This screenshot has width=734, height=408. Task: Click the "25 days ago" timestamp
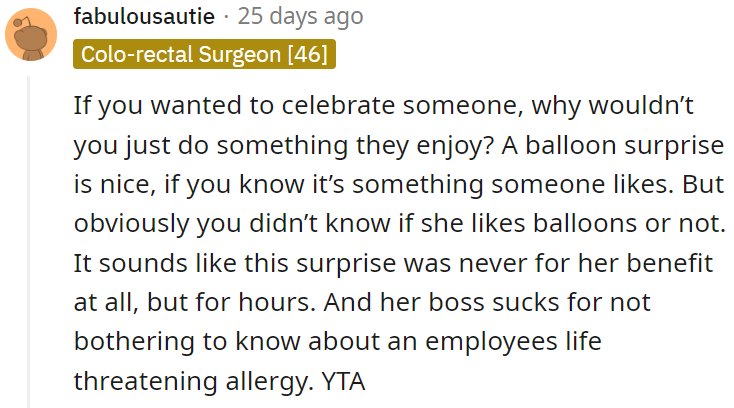[x=300, y=17]
